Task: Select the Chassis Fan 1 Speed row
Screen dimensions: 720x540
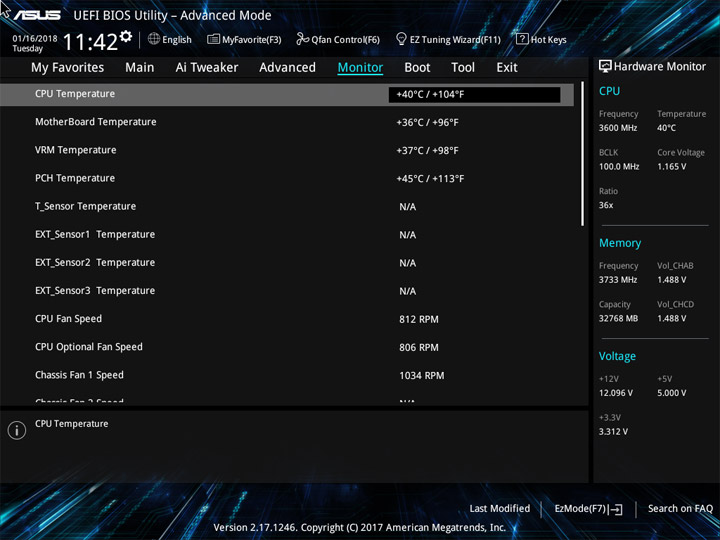Action: 287,375
